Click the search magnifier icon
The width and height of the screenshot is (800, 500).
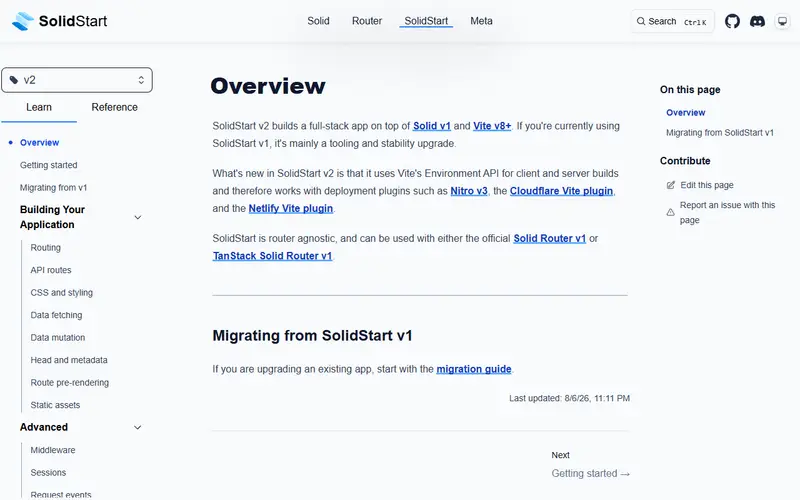(x=641, y=21)
